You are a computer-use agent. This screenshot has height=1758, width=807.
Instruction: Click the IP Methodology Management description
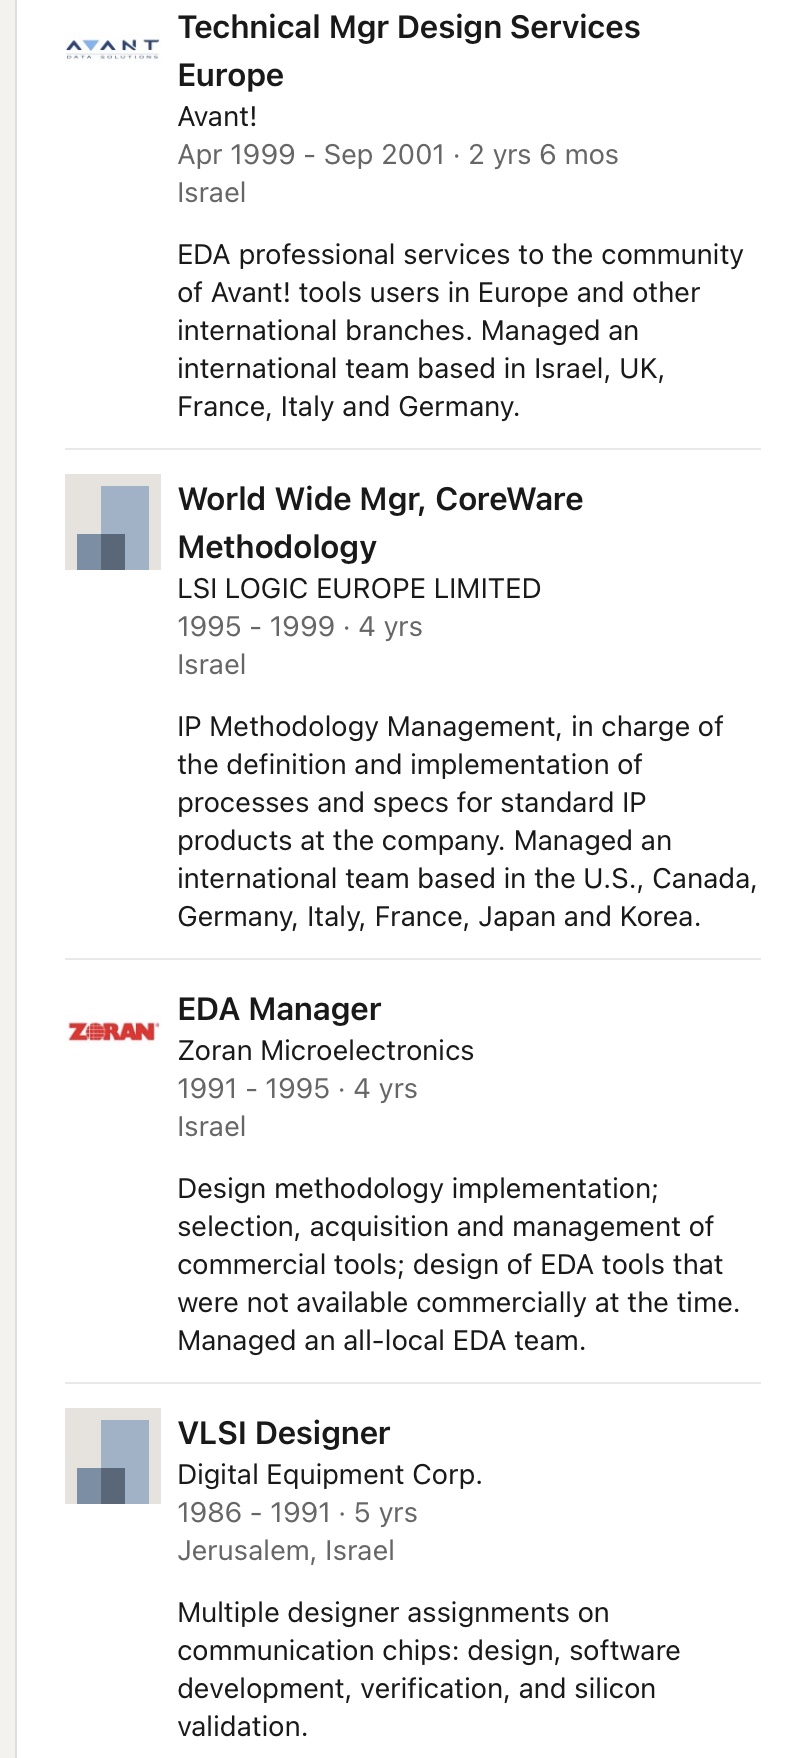466,821
